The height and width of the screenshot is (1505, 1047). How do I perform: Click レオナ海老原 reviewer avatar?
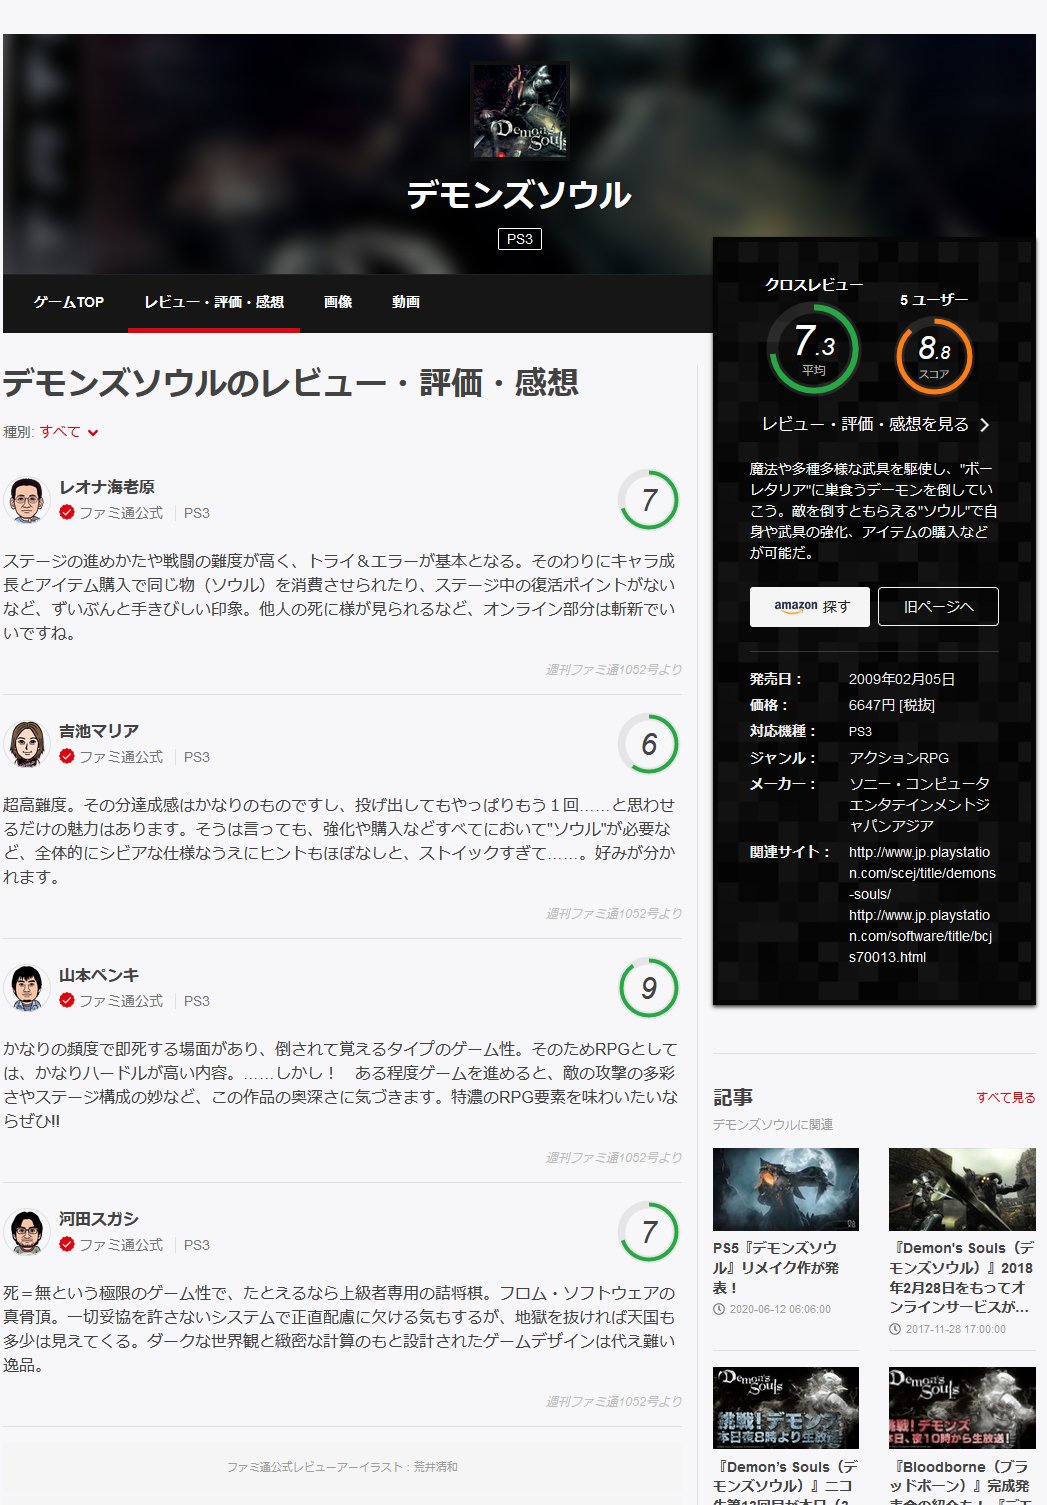tap(27, 499)
